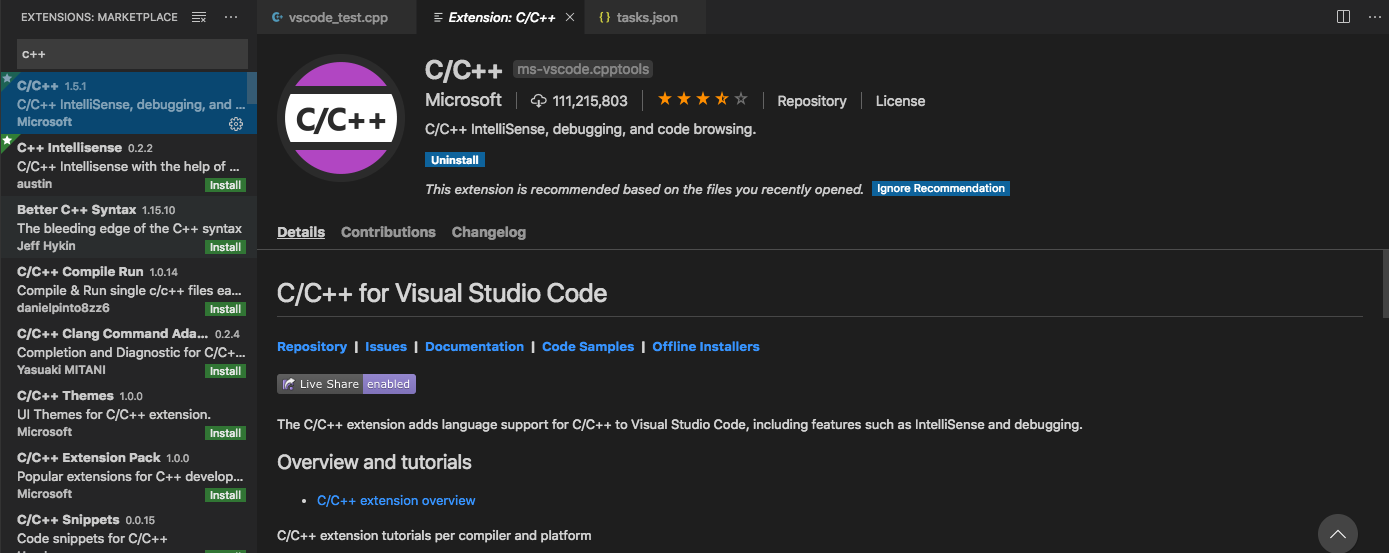Click the Microsoft publisher name
1389x553 pixels.
(x=463, y=100)
